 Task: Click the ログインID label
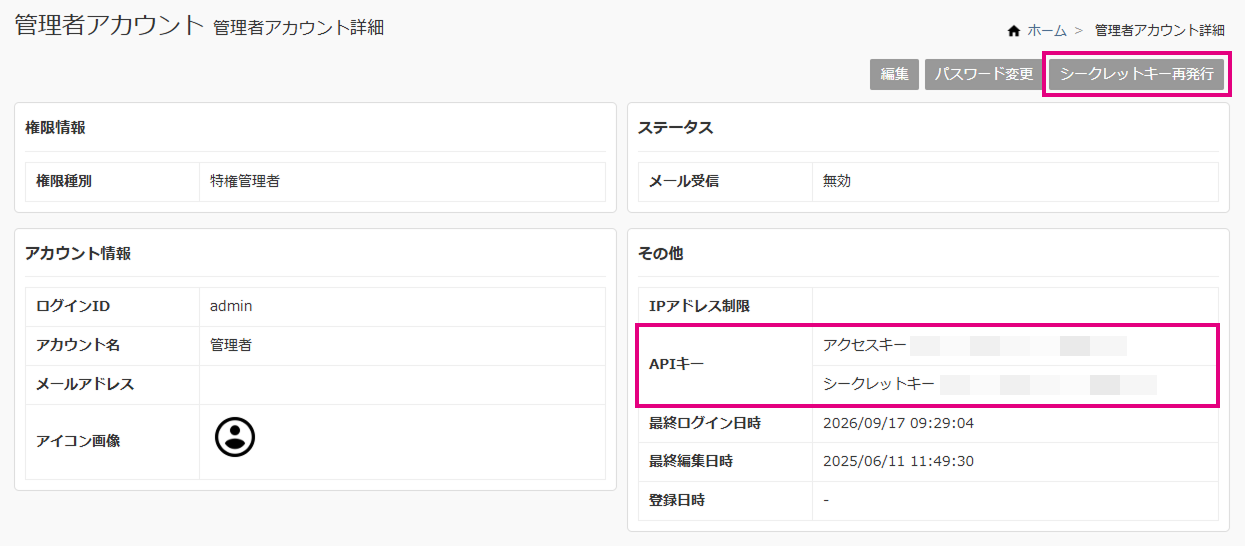73,306
